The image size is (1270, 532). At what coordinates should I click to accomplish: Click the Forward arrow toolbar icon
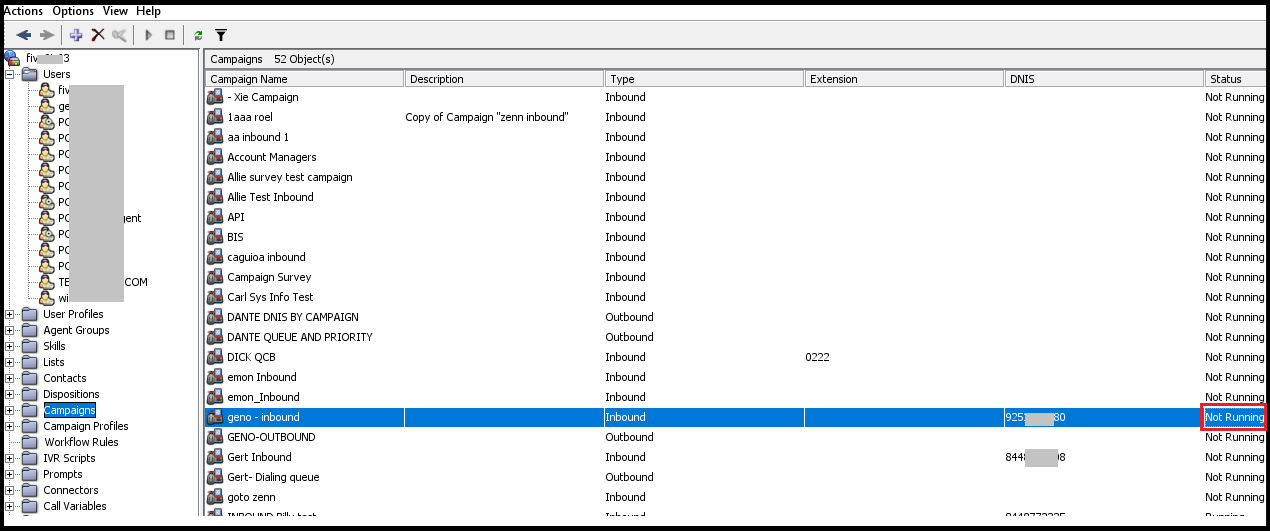47,35
